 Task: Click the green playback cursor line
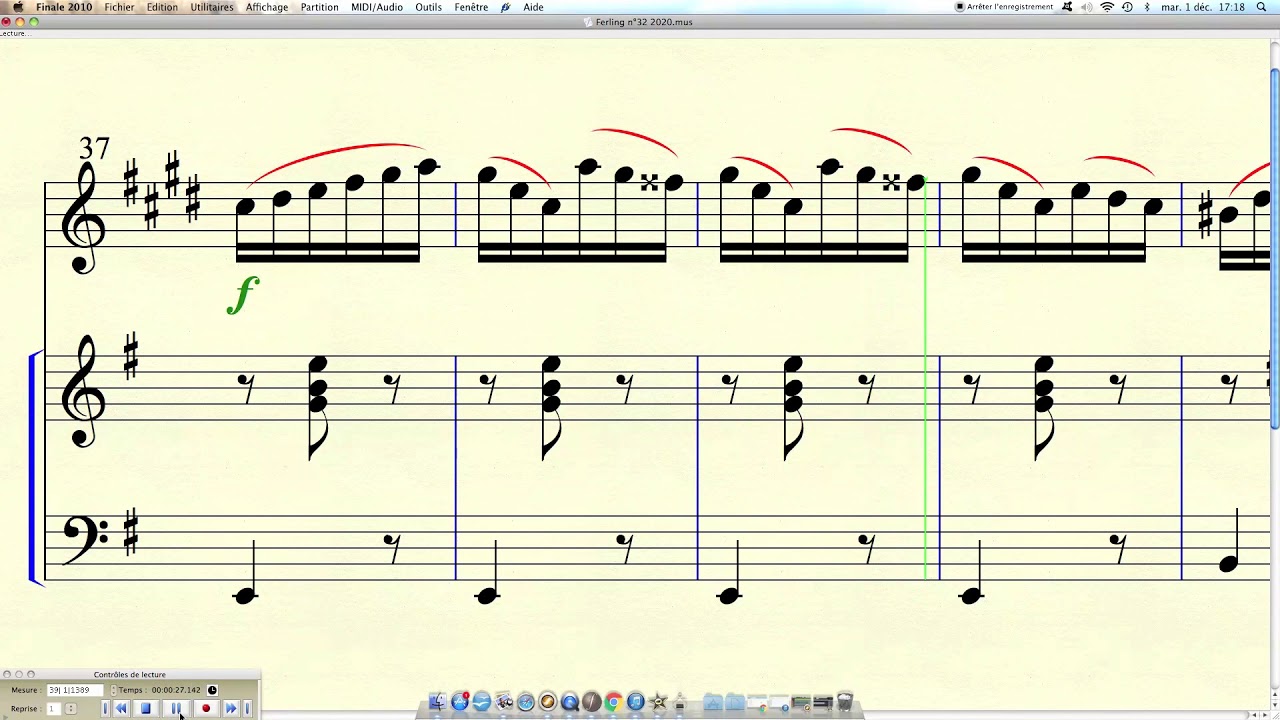click(926, 378)
